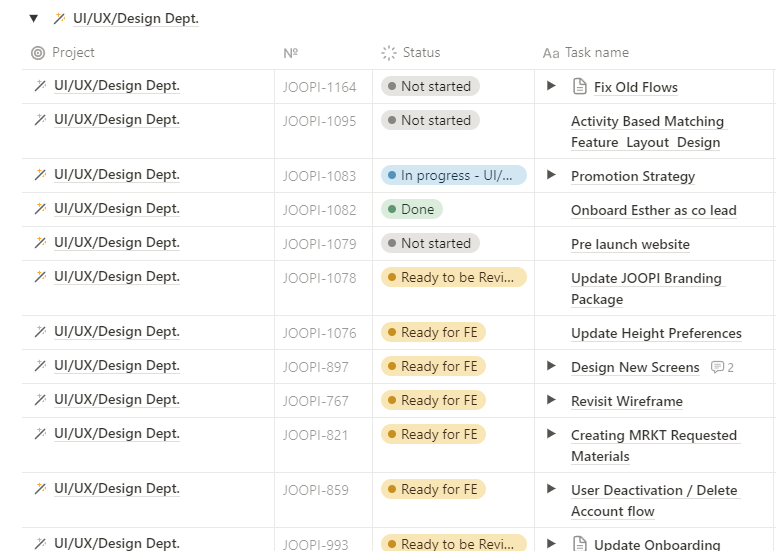Change Done status of JOOPI-1082
Image resolution: width=776 pixels, height=551 pixels.
click(412, 209)
